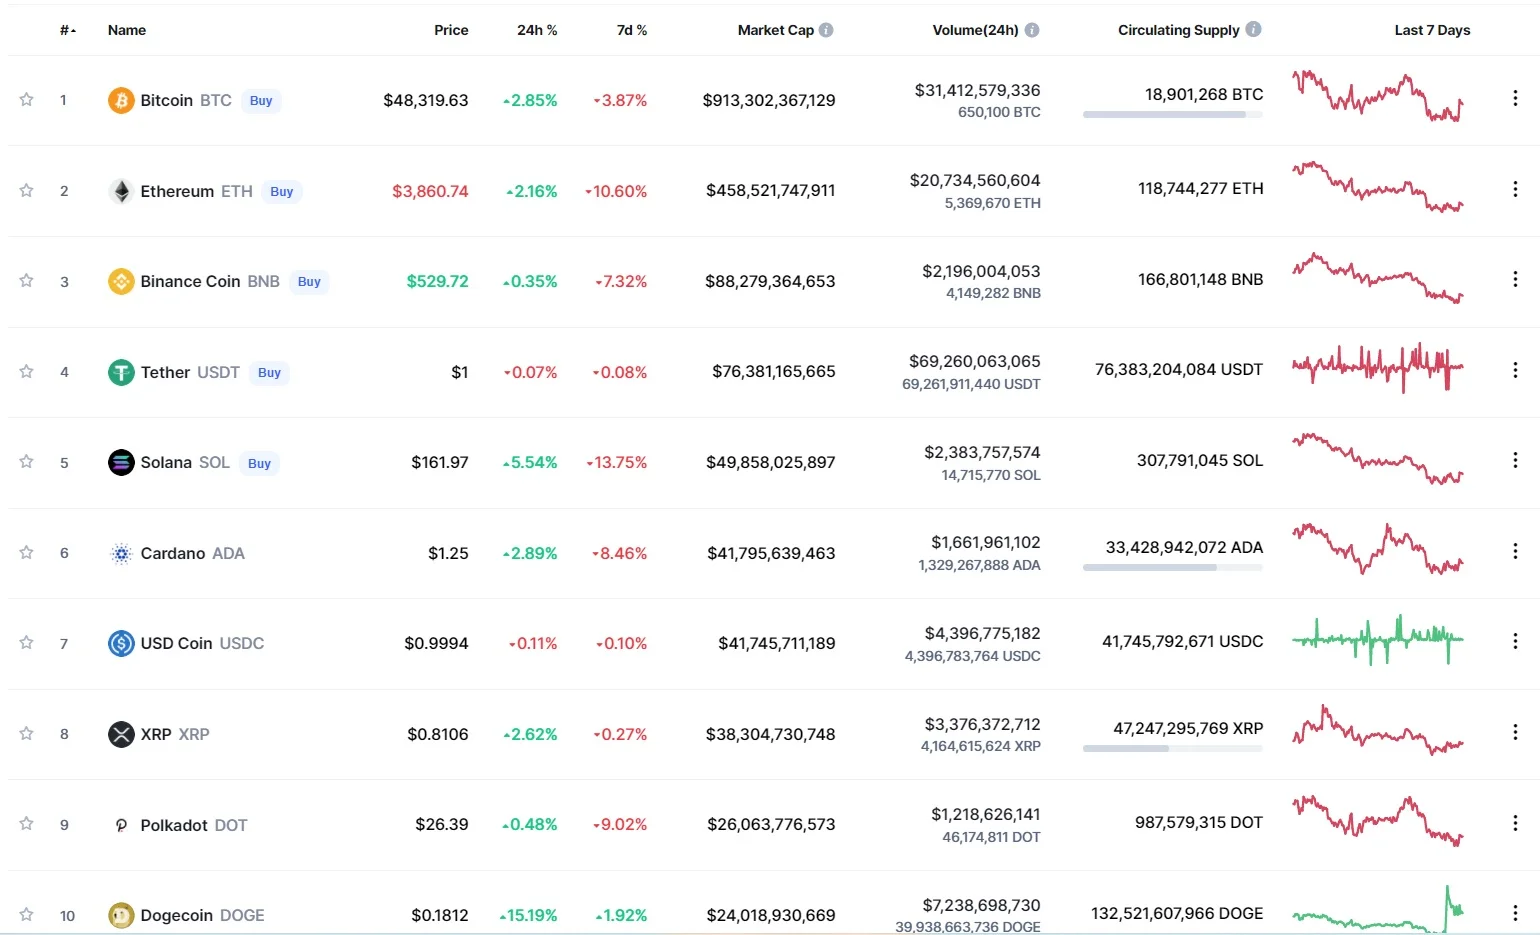The width and height of the screenshot is (1540, 935).
Task: Open more options menu for USD Coin row
Action: click(1515, 641)
